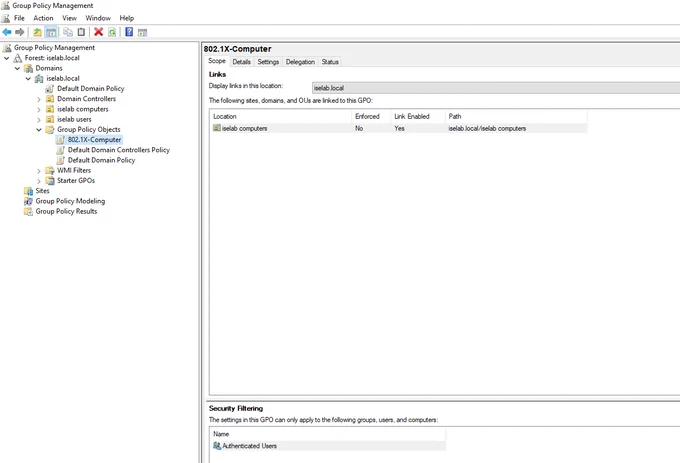680x463 pixels.
Task: Collapse the Forest: iselab.local node
Action: (7, 58)
